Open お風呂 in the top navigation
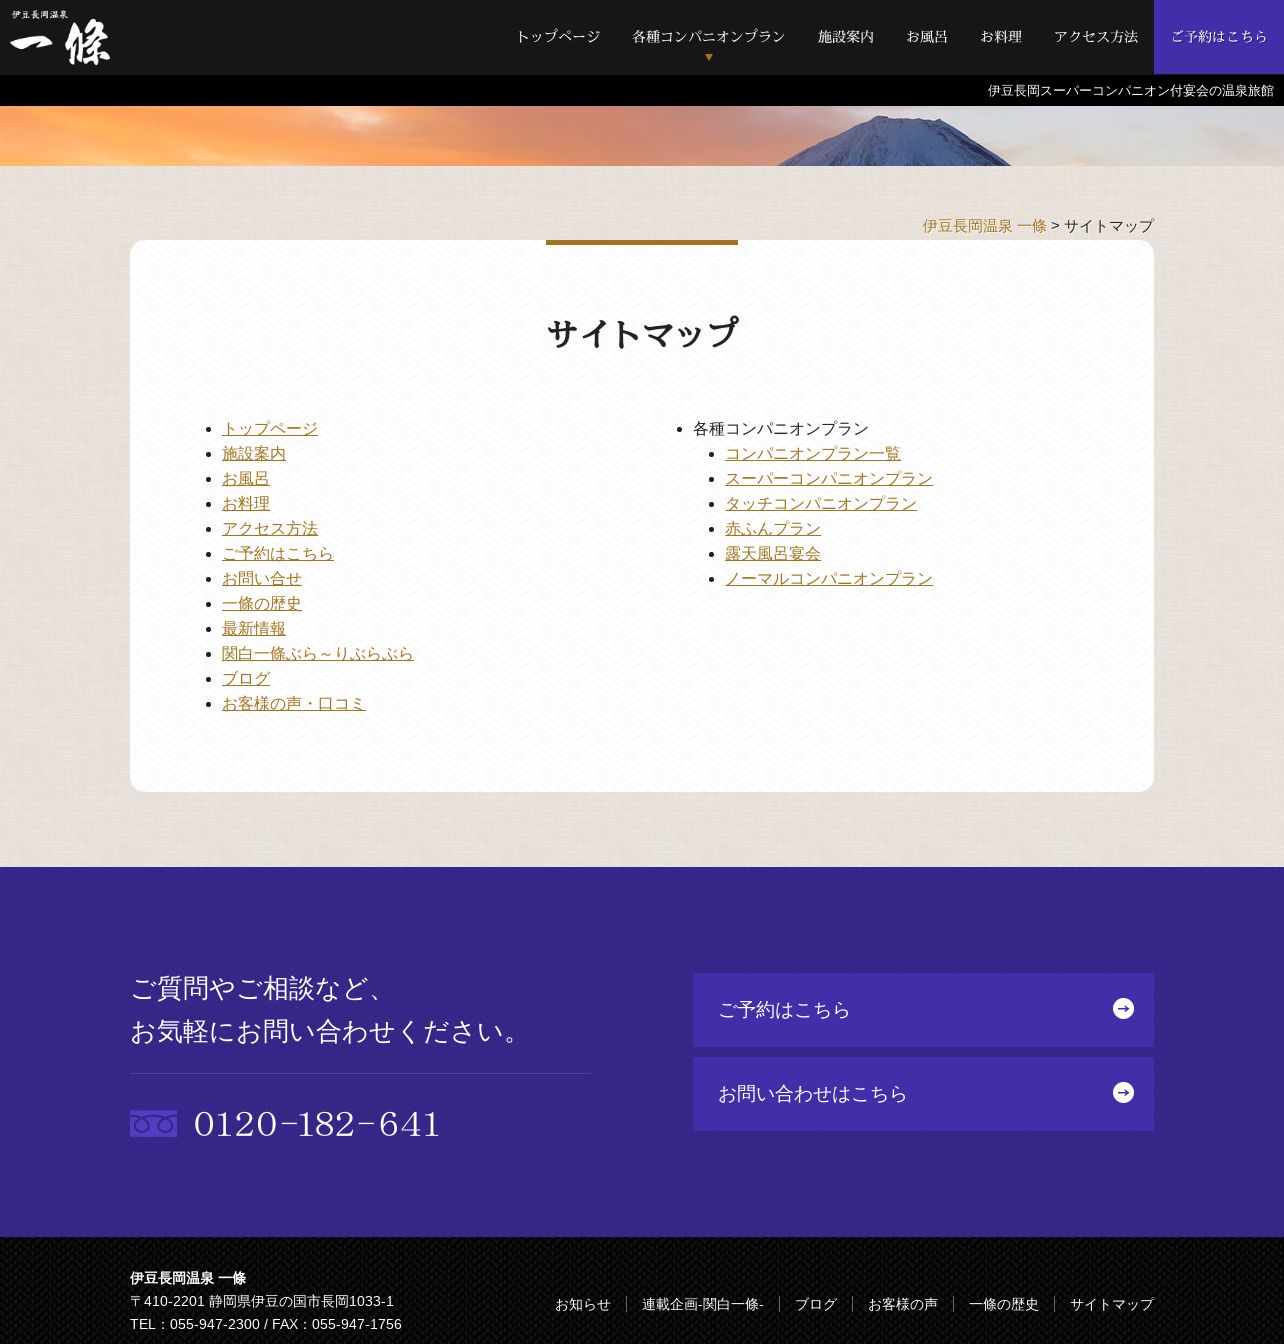This screenshot has height=1344, width=1284. click(927, 37)
